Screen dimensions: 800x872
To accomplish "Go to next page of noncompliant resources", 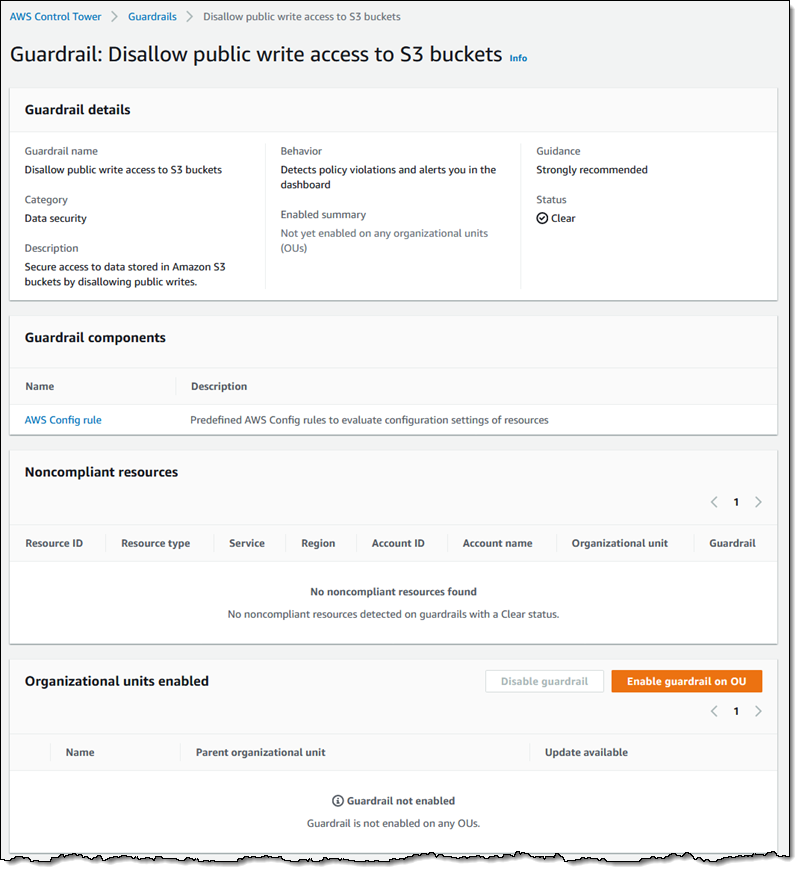I will (x=758, y=502).
